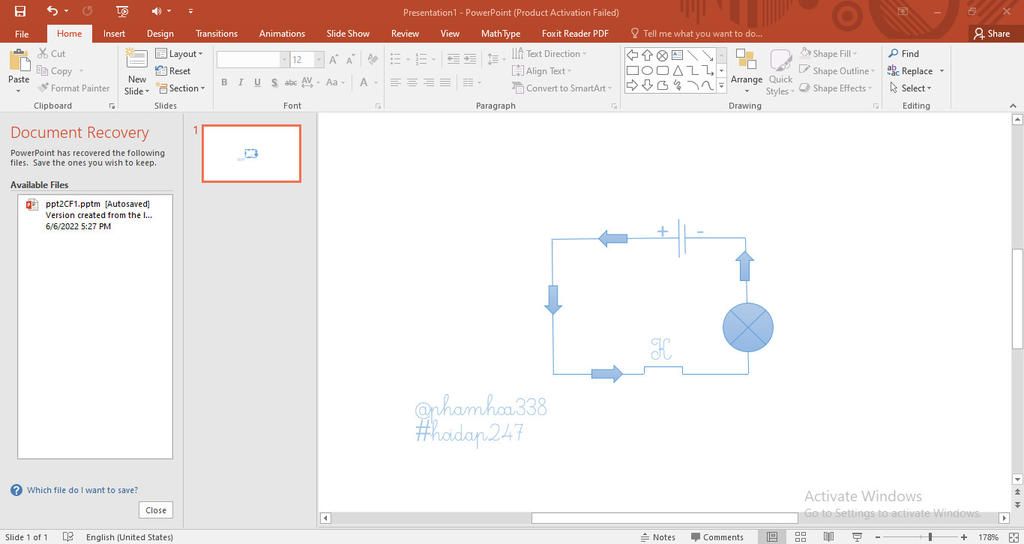Switch to the Animations tab

282,33
